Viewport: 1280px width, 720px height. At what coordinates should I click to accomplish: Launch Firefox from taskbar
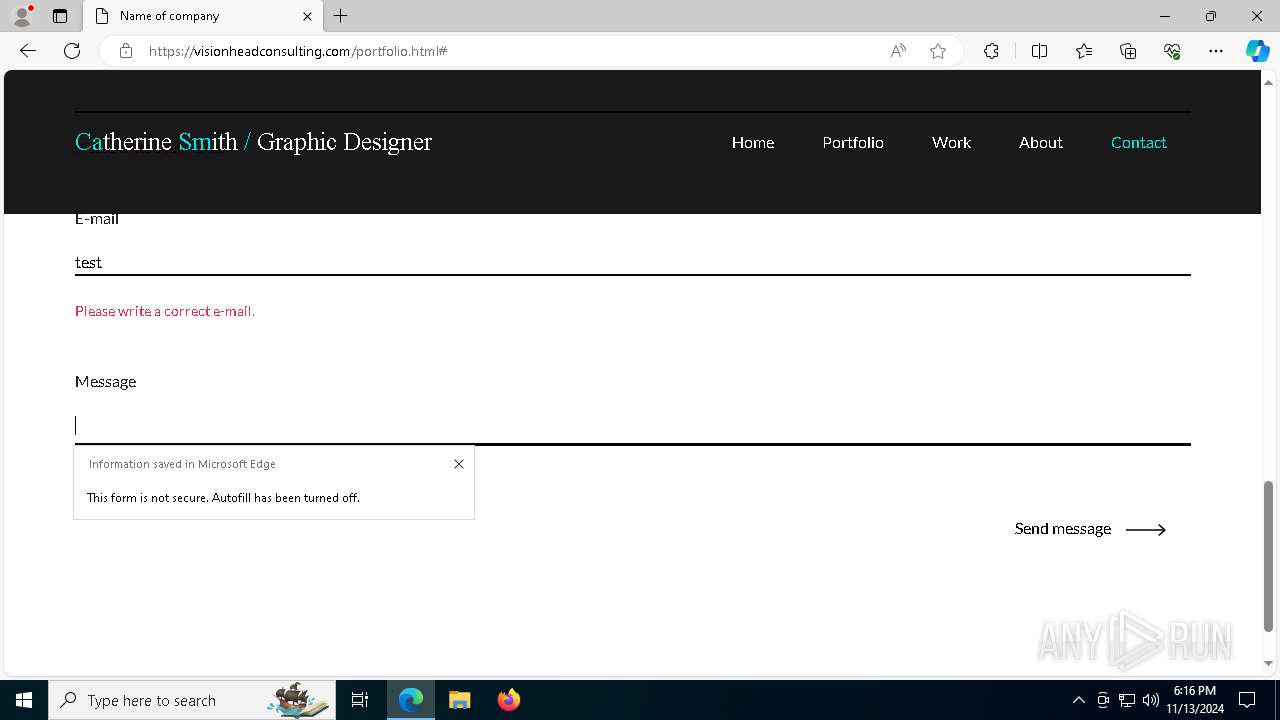(508, 700)
